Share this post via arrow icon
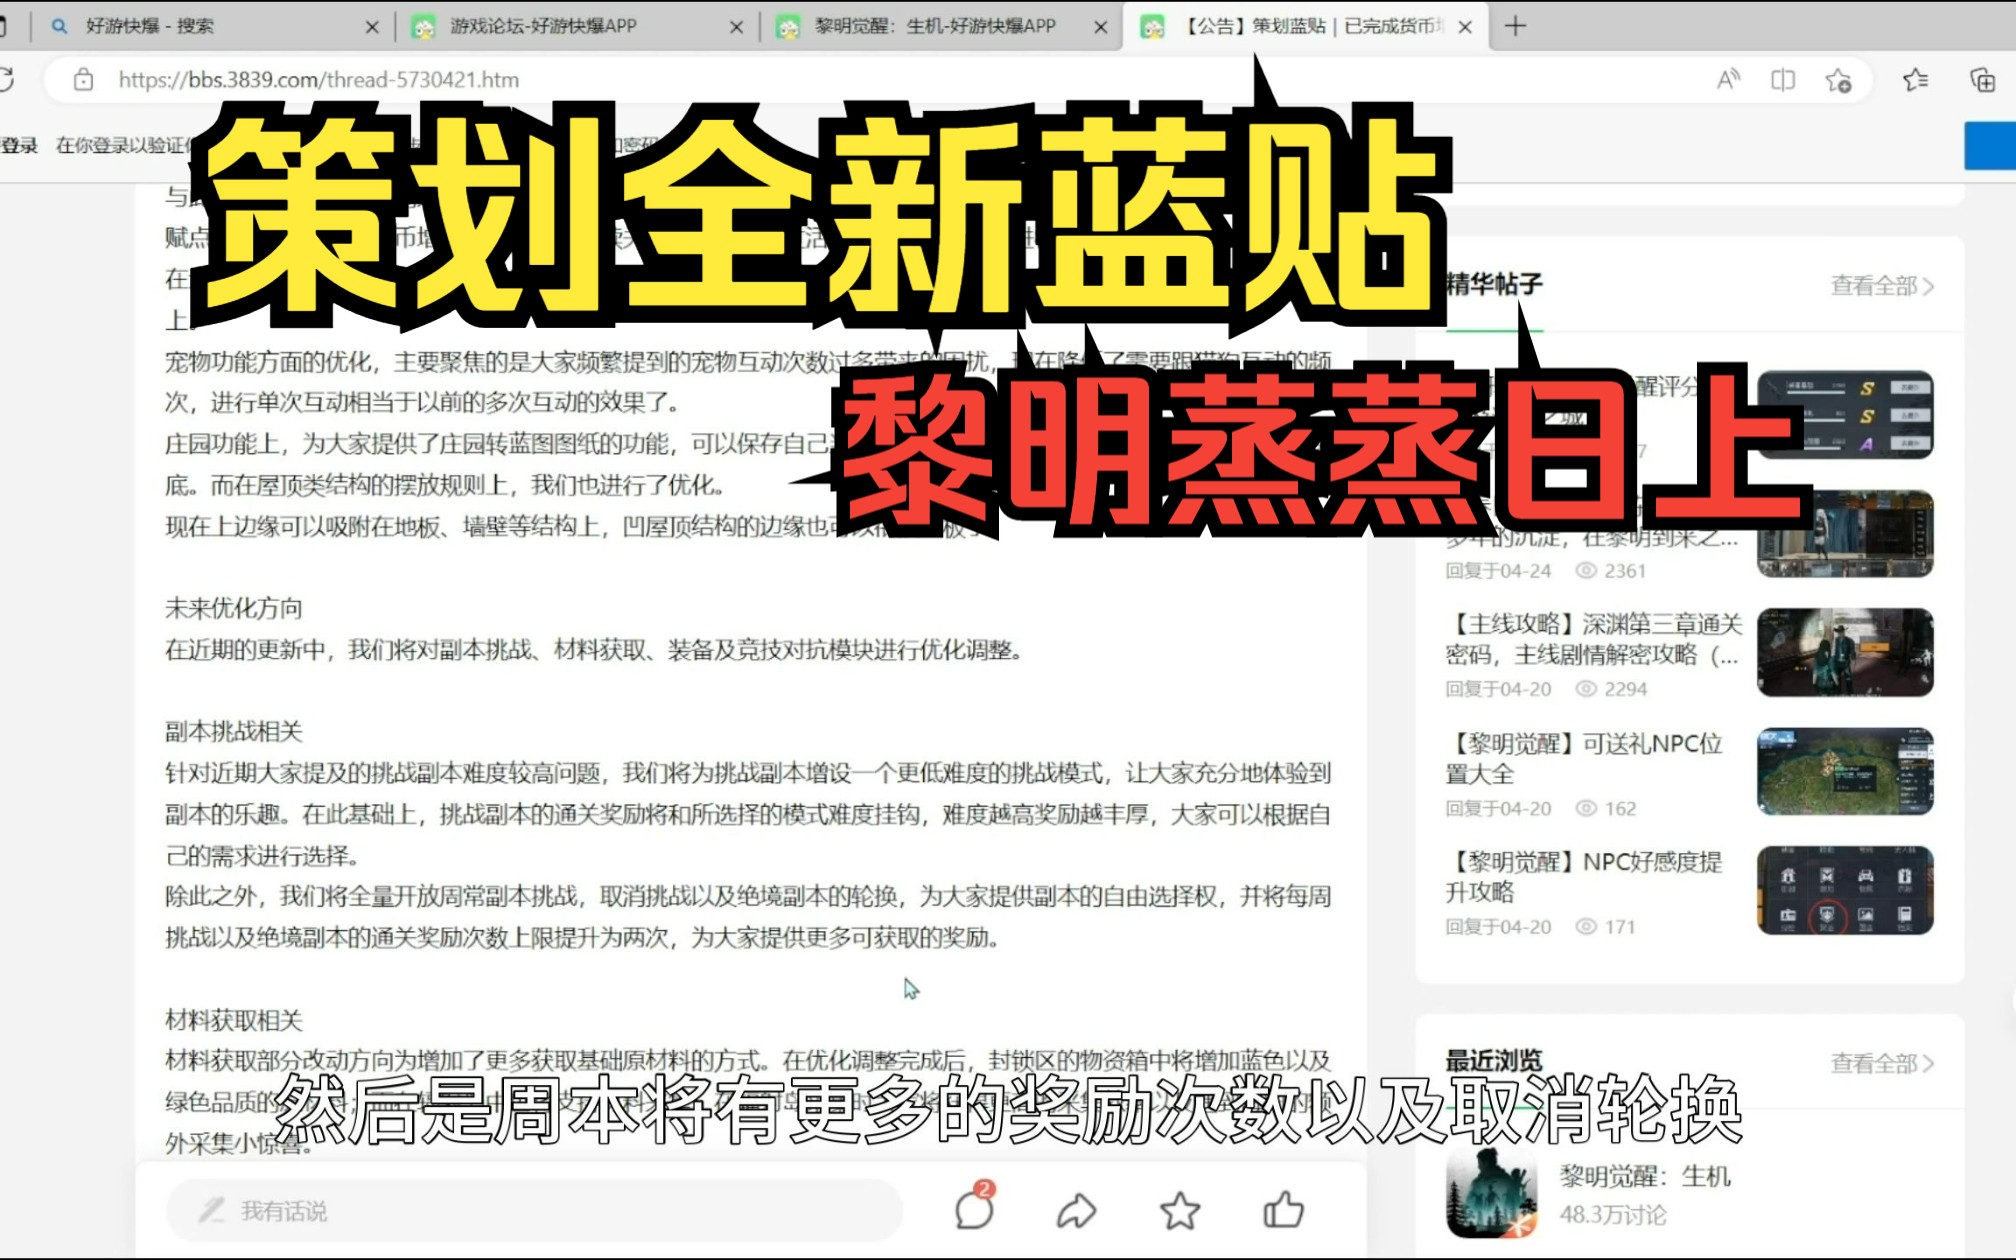Viewport: 2016px width, 1260px height. tap(1077, 1211)
